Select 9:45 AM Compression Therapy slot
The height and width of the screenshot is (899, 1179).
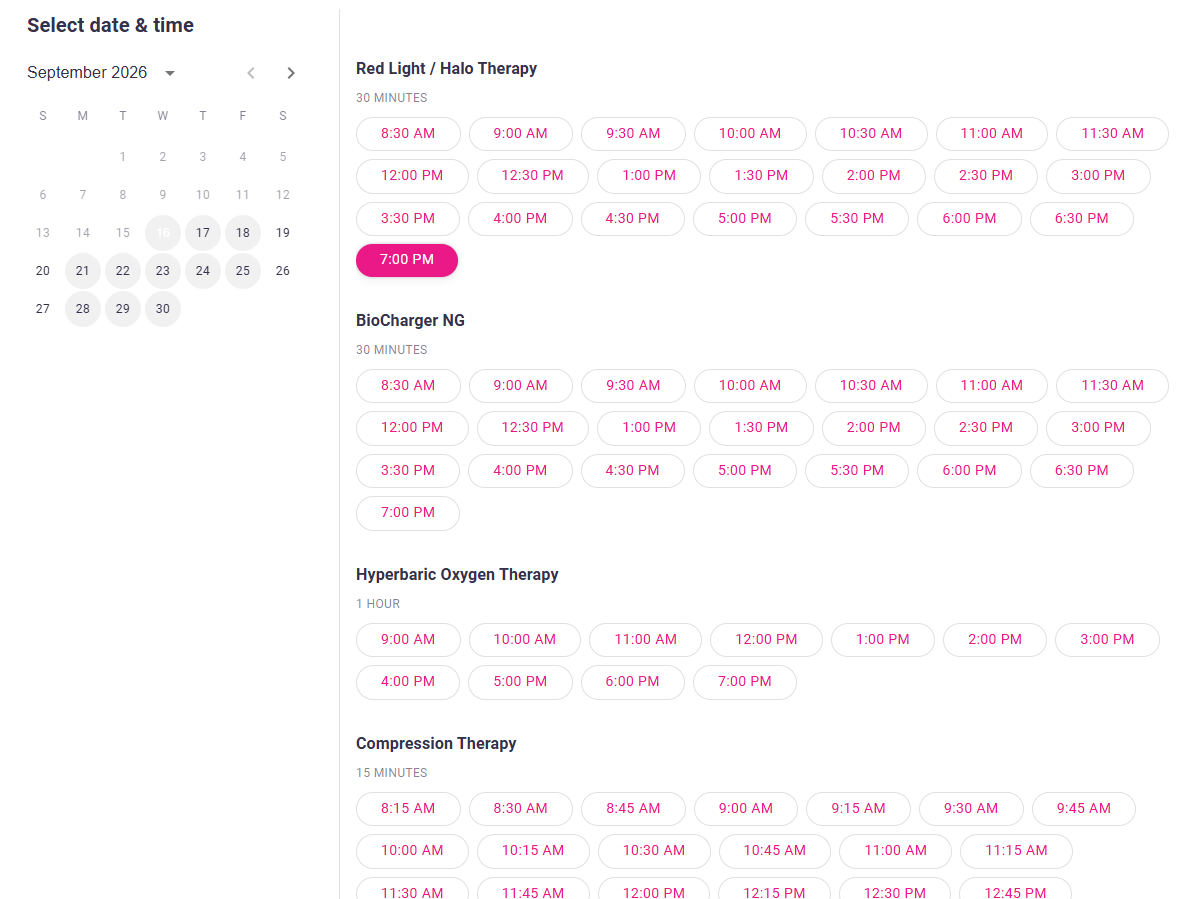[1084, 809]
